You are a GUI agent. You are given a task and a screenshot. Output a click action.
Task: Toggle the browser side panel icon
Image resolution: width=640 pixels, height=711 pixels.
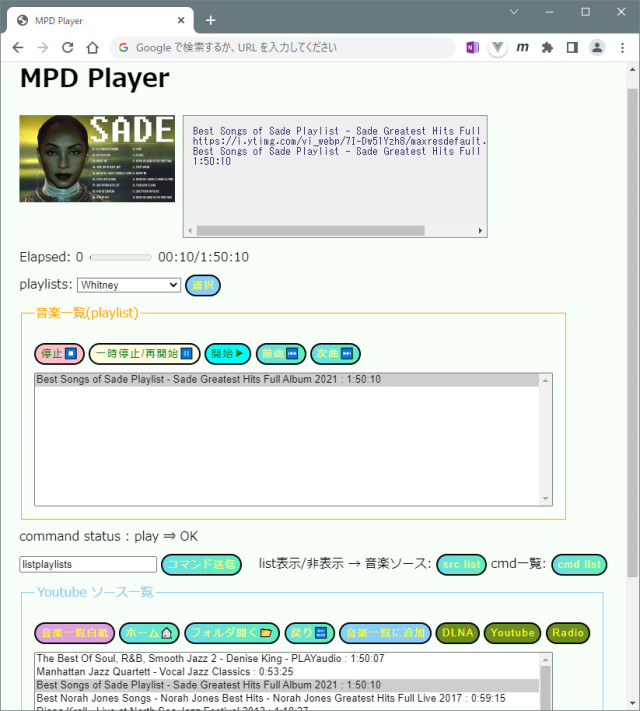[572, 48]
